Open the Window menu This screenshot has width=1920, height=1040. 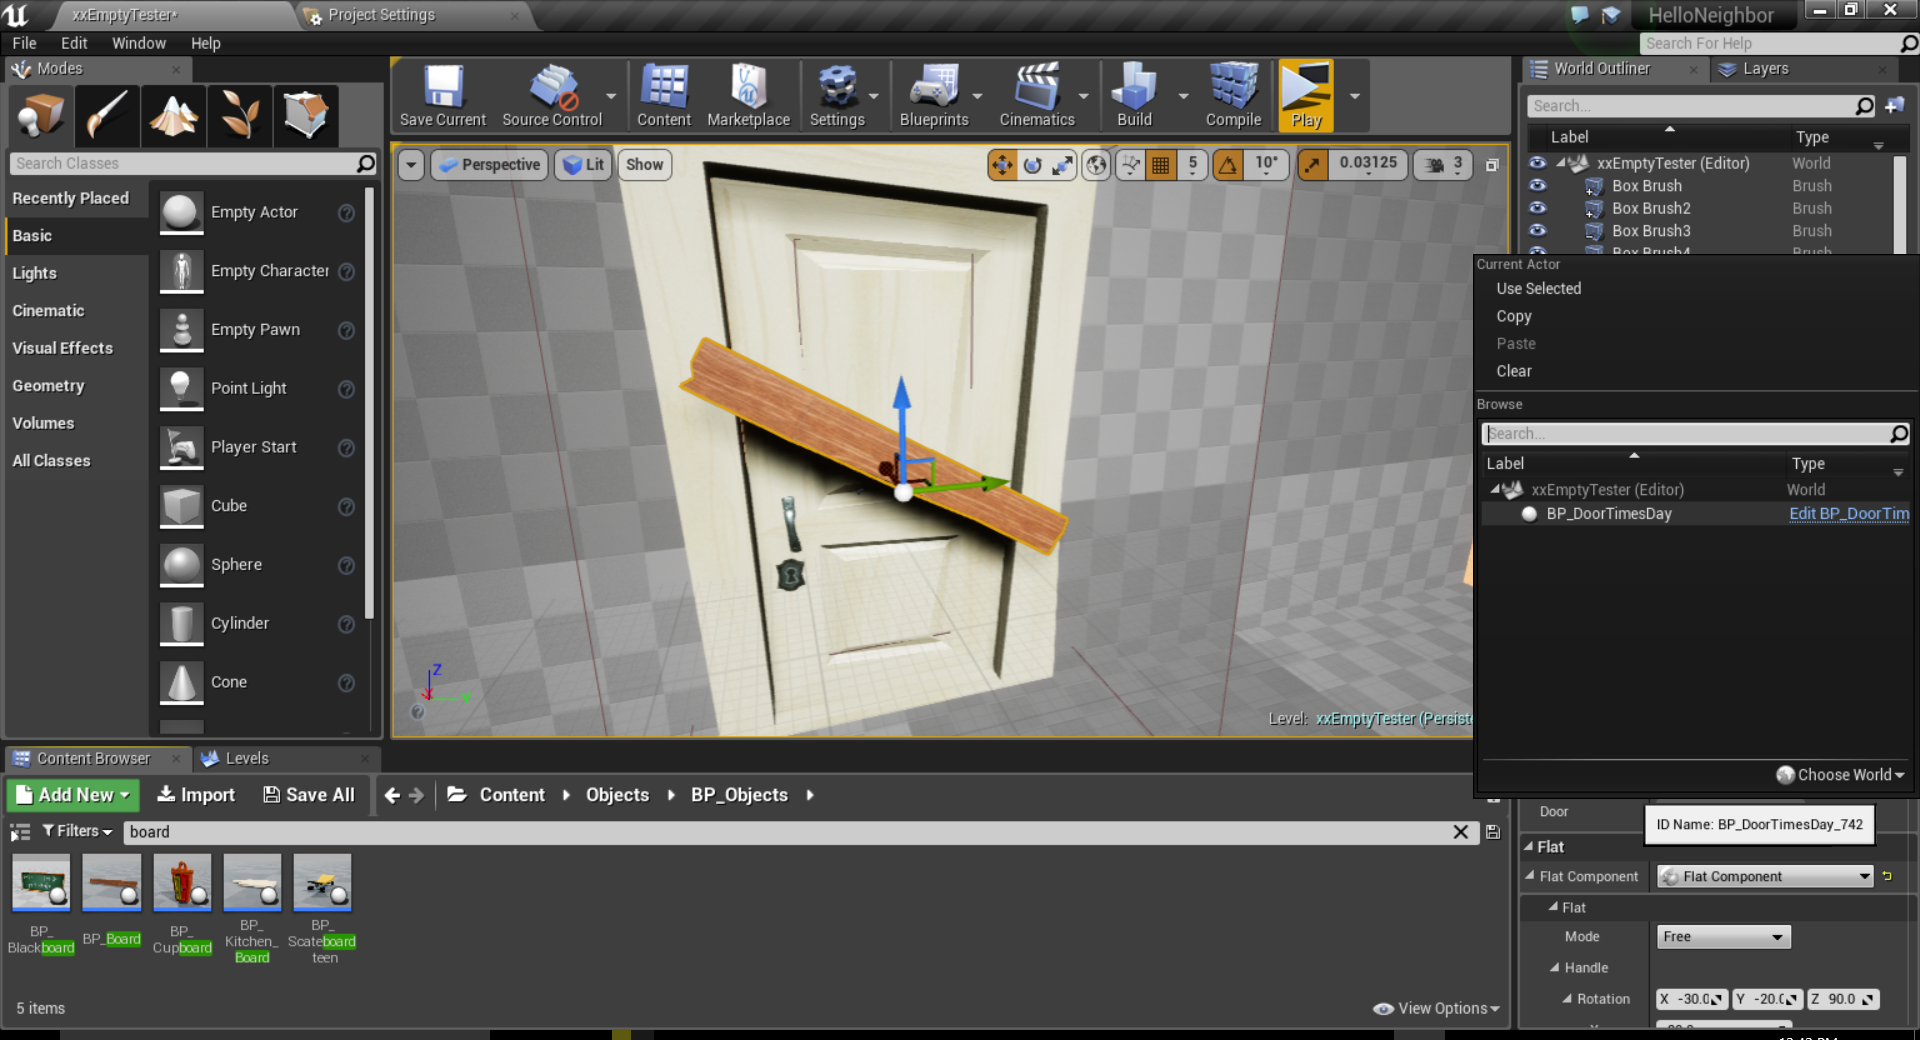(x=138, y=43)
